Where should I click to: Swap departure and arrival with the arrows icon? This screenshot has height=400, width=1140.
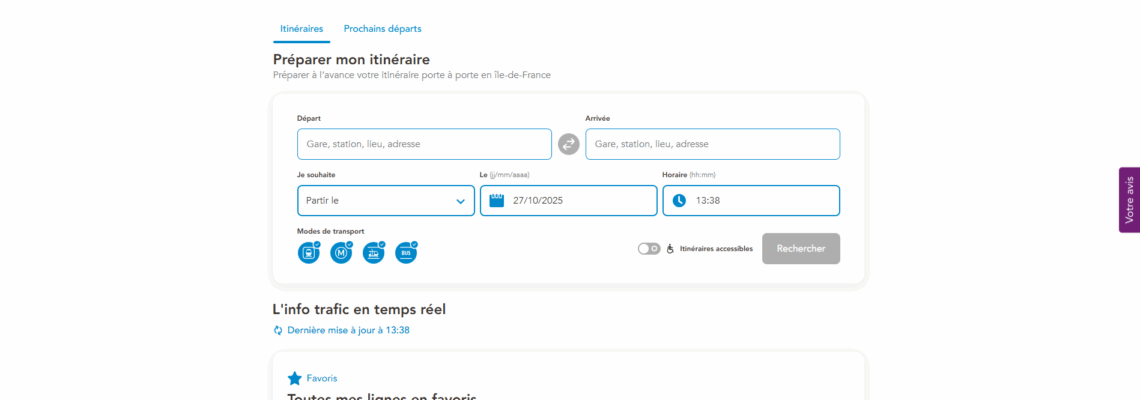point(568,144)
